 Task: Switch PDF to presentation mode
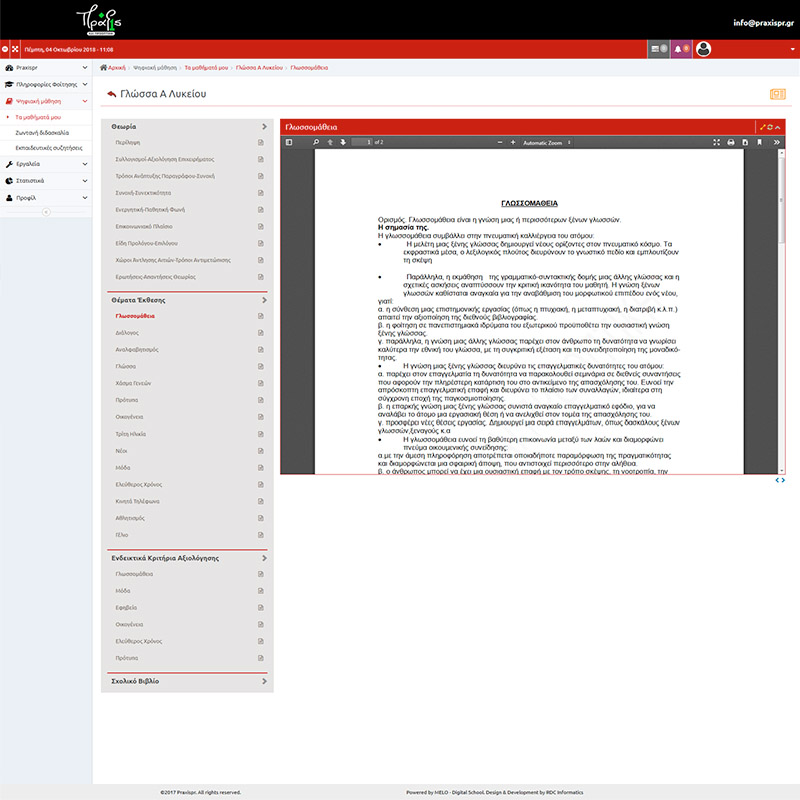pyautogui.click(x=717, y=143)
